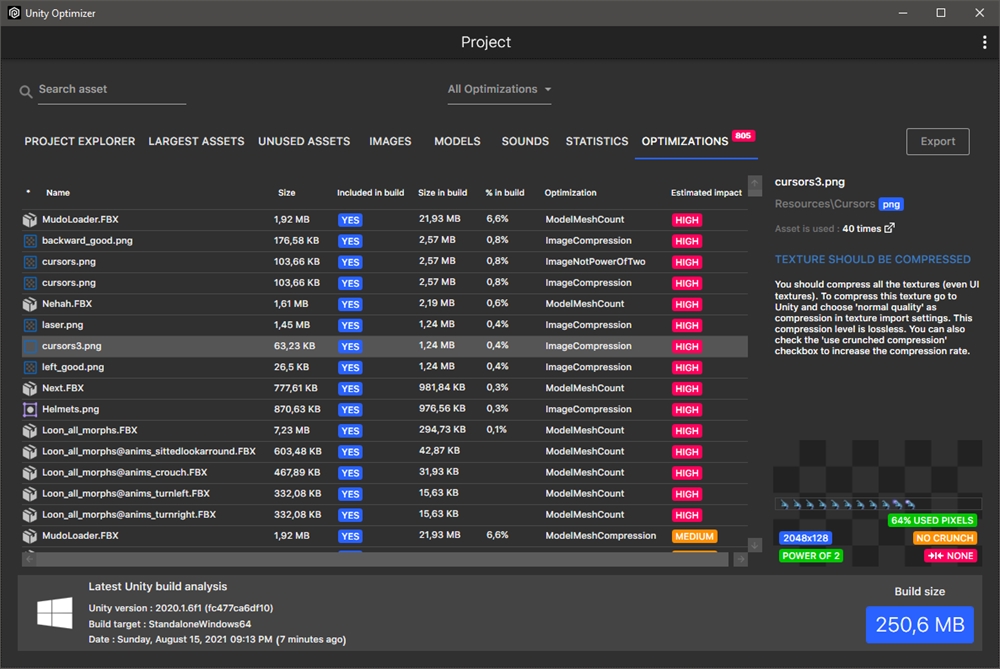
Task: Focus the Search asset input field
Action: coord(112,90)
